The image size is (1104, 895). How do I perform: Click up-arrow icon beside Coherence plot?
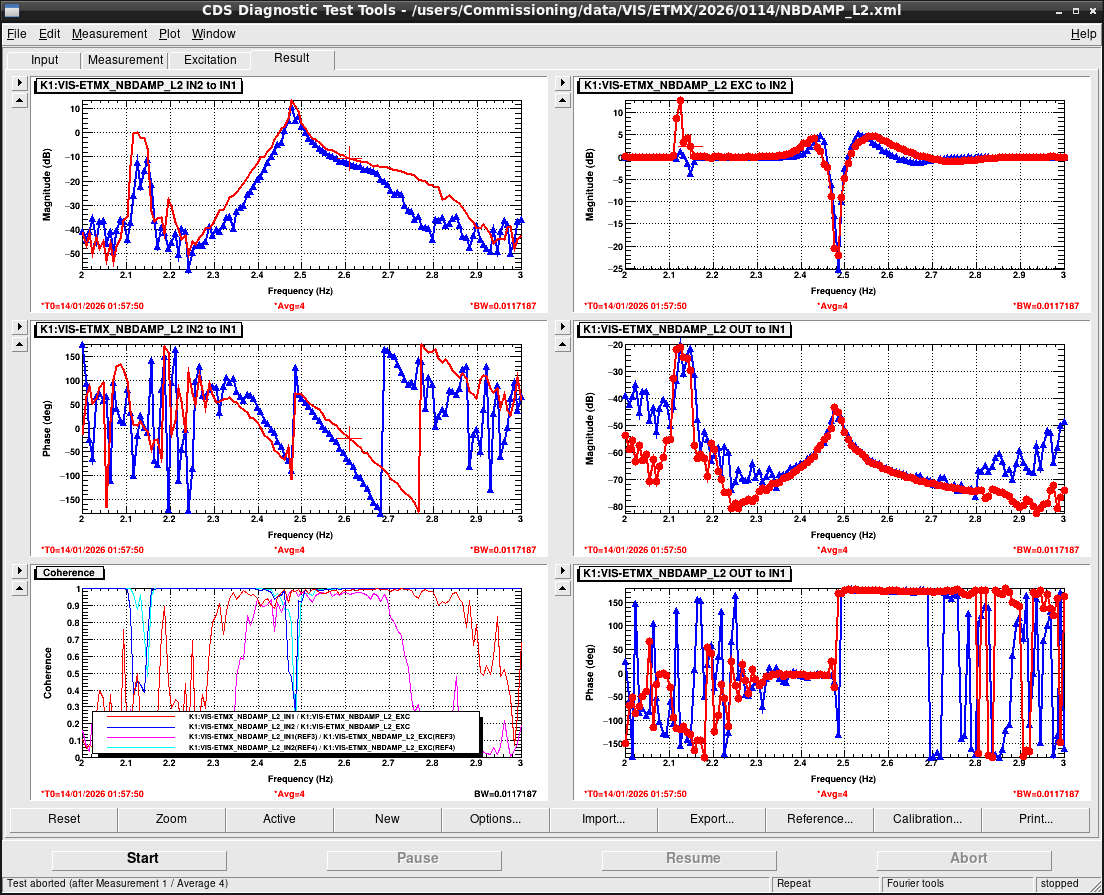[x=20, y=589]
